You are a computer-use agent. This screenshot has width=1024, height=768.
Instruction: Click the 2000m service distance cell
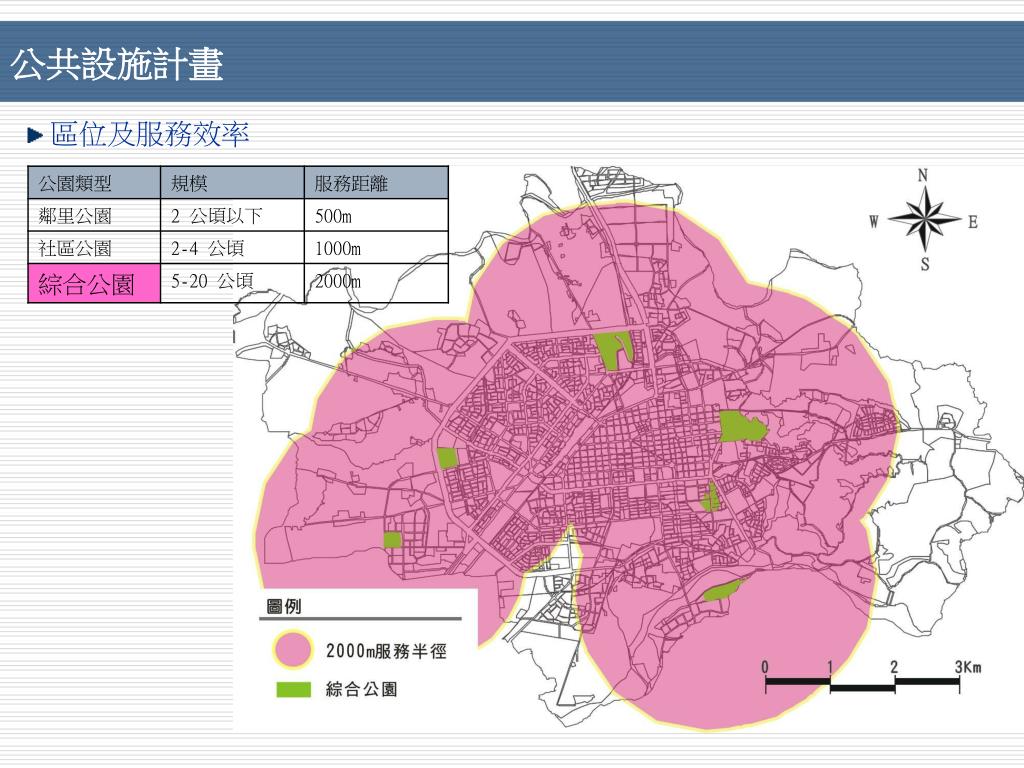[376, 283]
